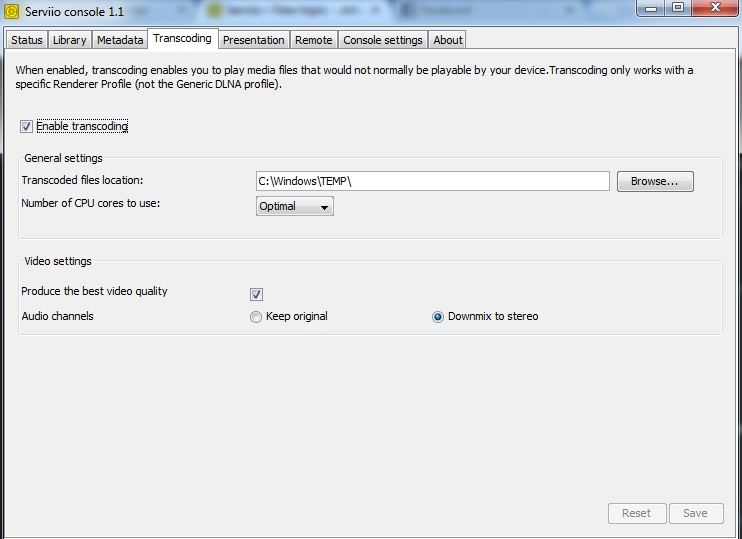Select Keep original audio channels option

click(256, 317)
